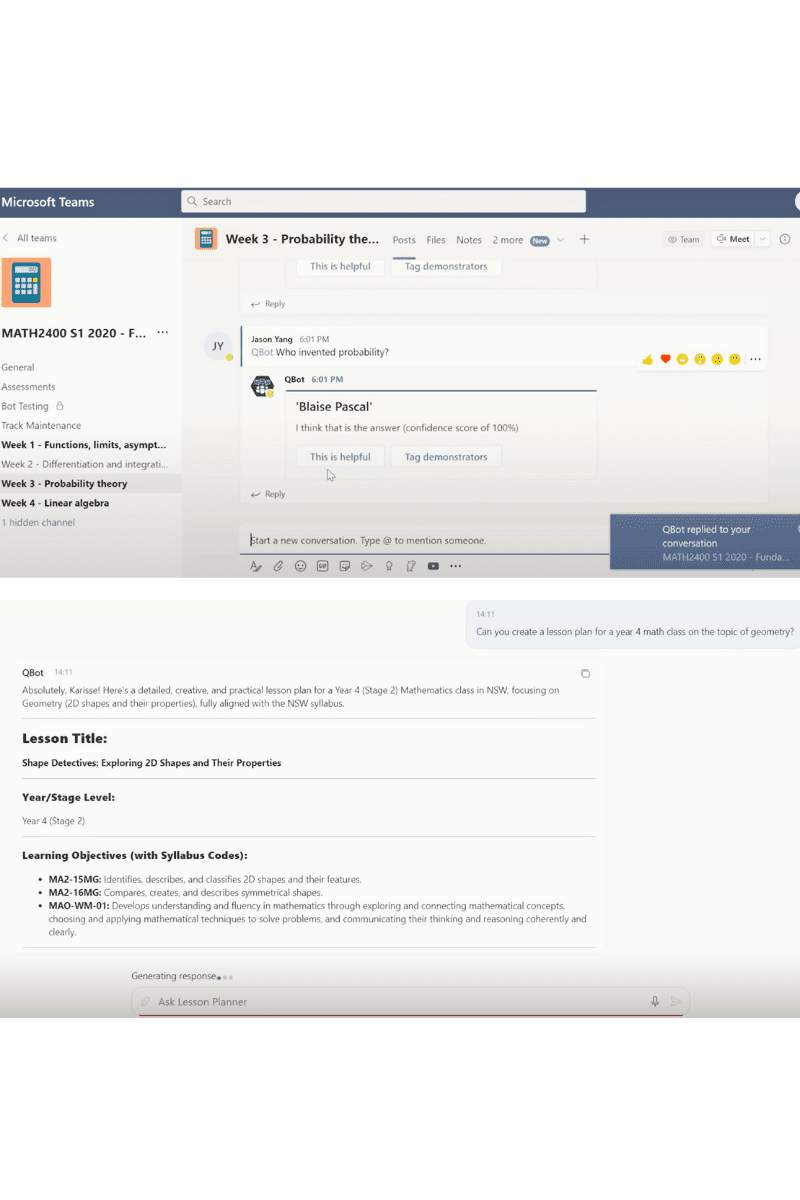The width and height of the screenshot is (800, 1200).
Task: Click the Search box in Teams header
Action: point(383,201)
